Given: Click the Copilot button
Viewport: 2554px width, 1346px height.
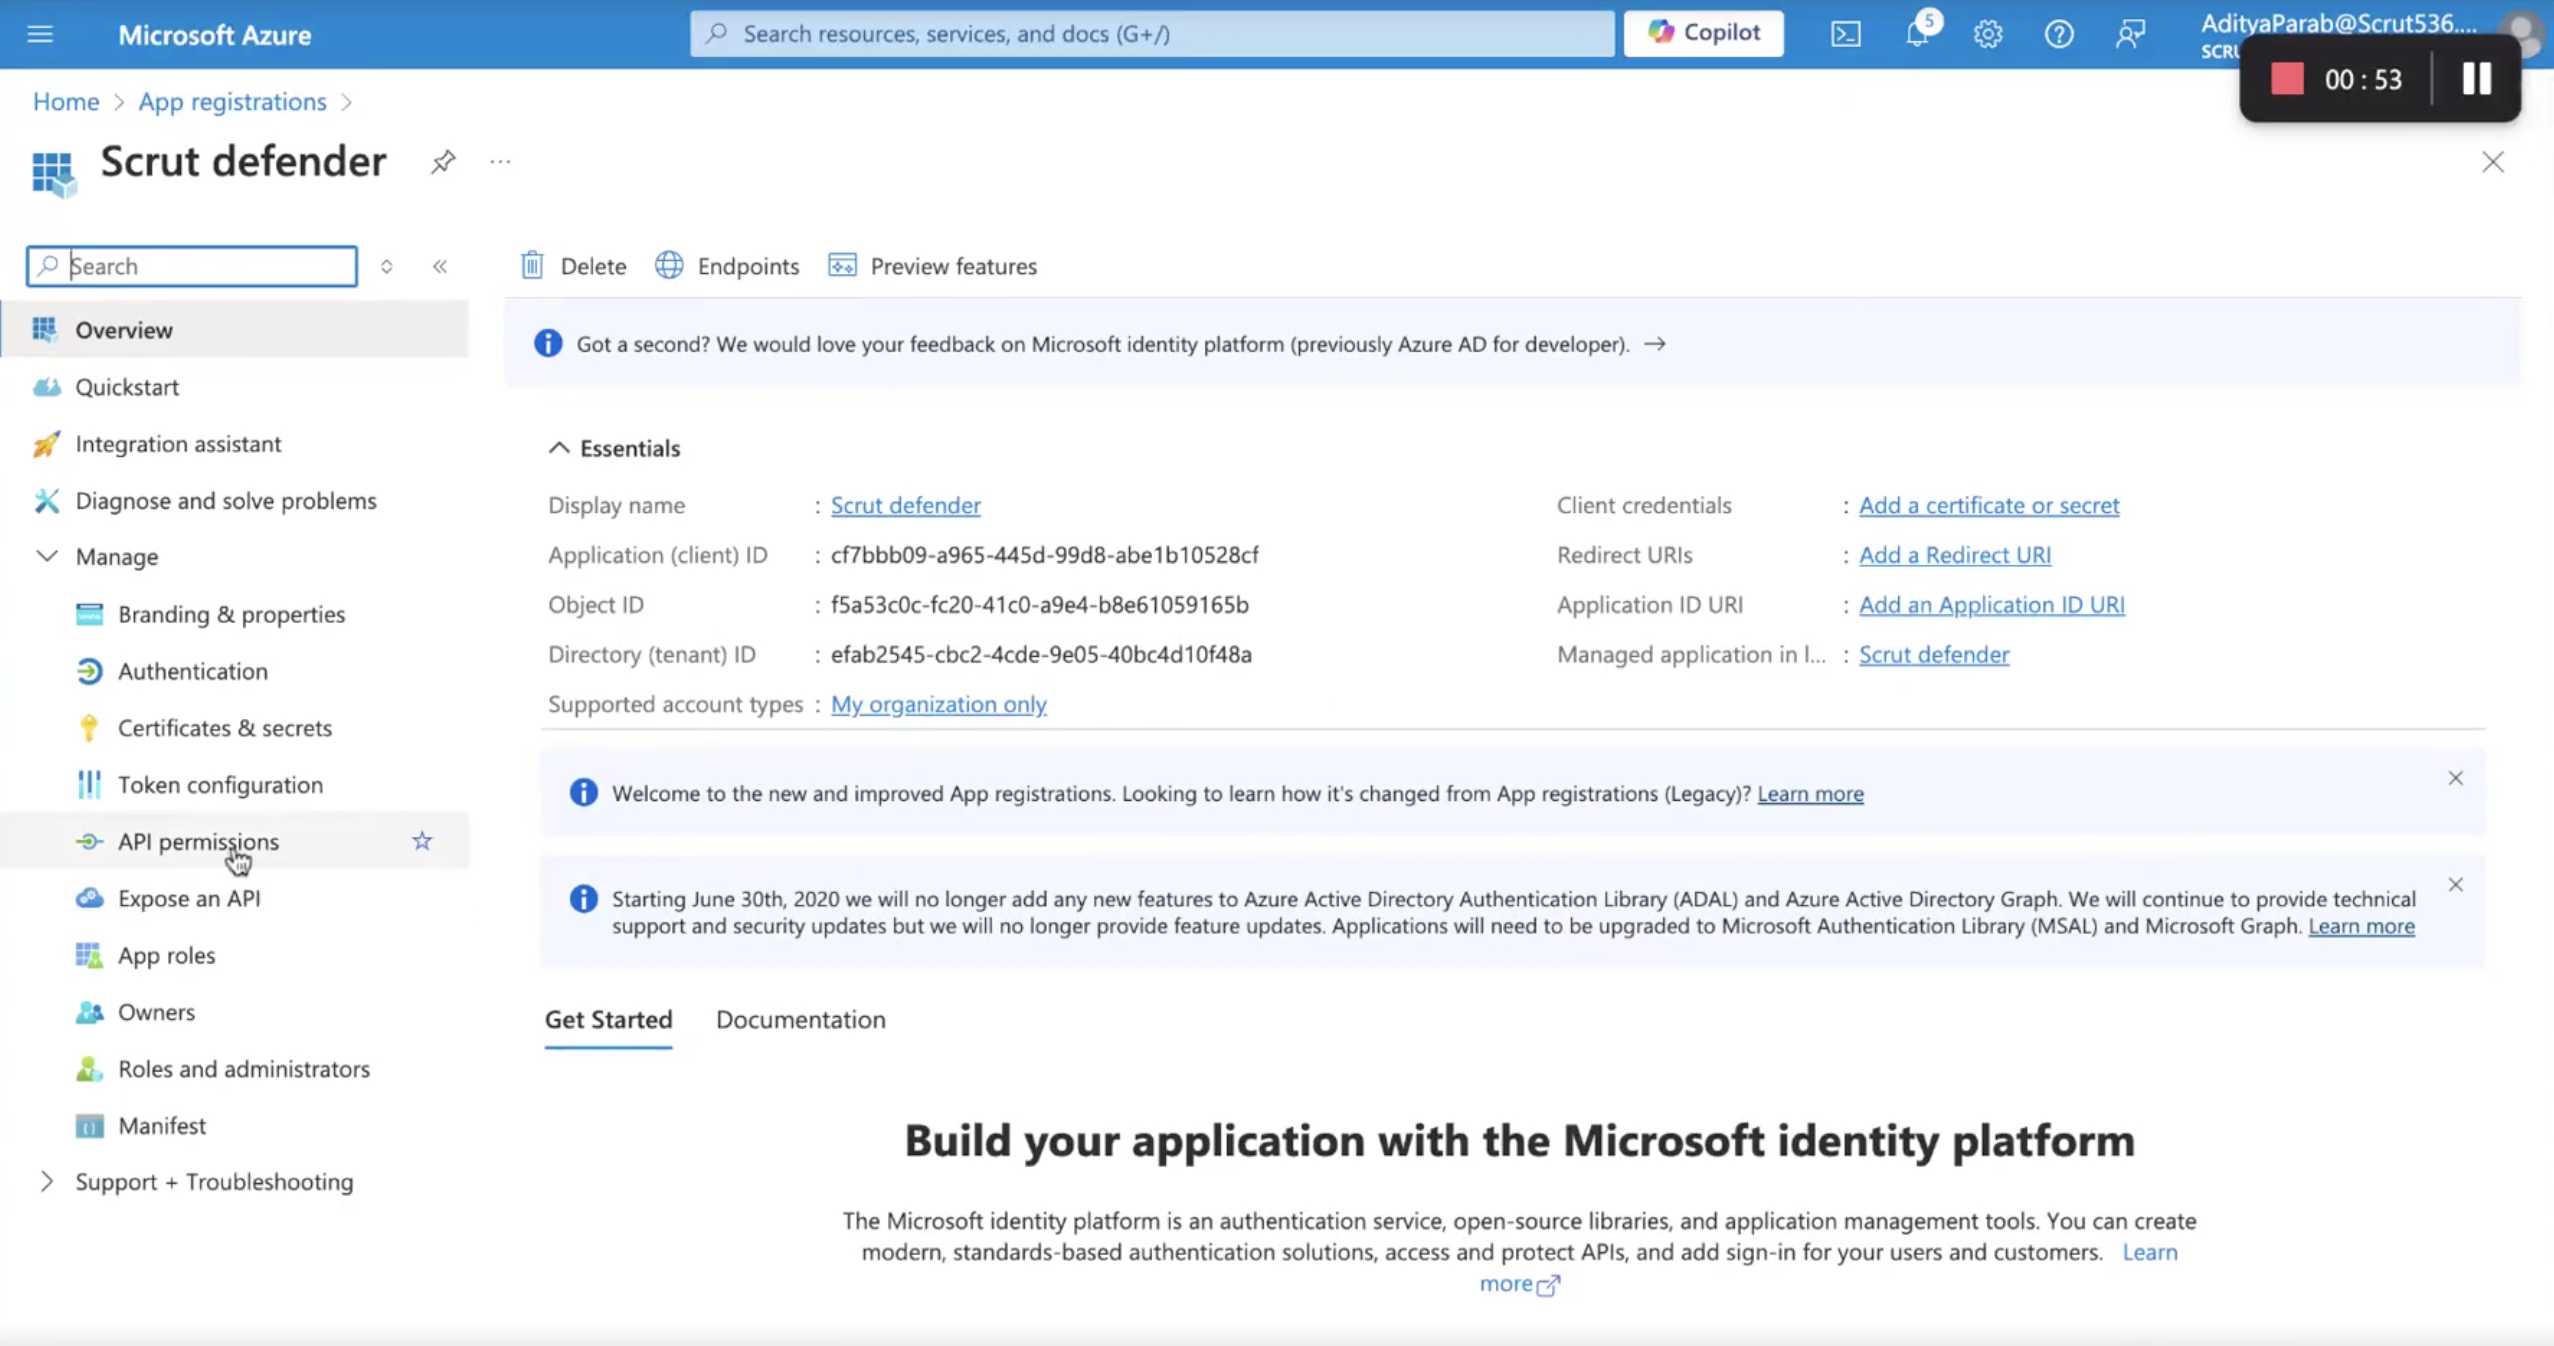Looking at the screenshot, I should 1703,33.
